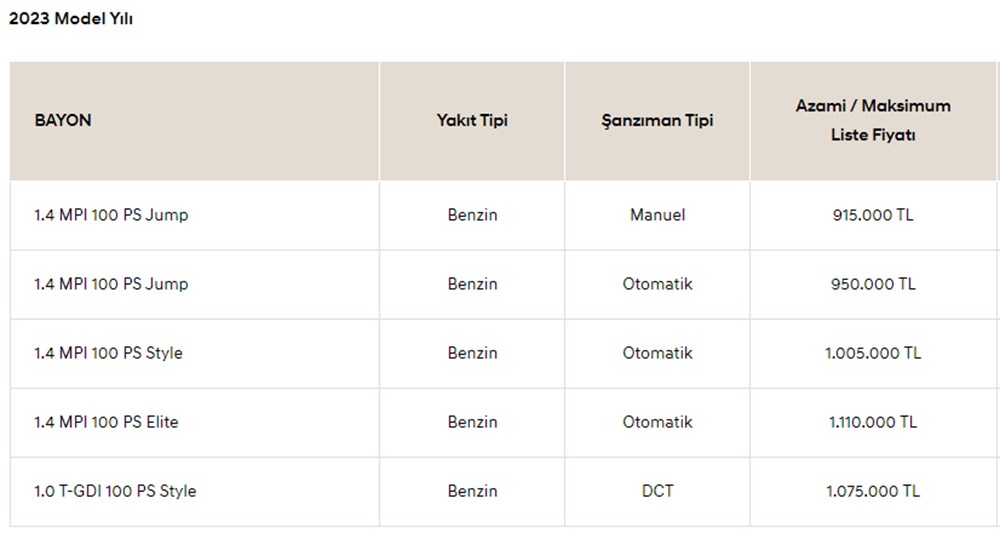Click the 1.075.000 TL price
Screen dimensions: 1000x533
873,491
